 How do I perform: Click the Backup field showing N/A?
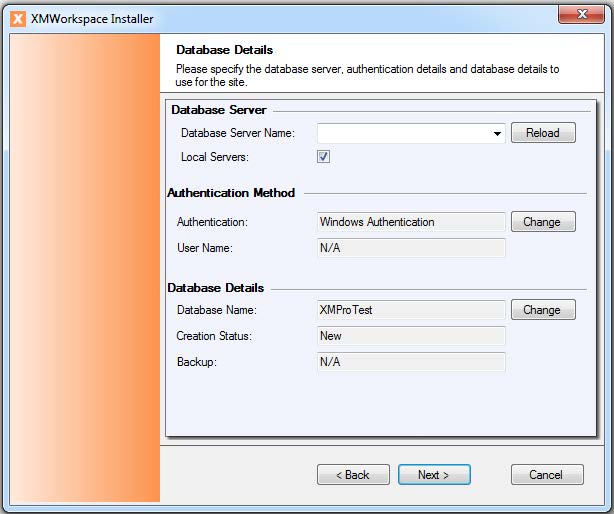click(x=410, y=362)
